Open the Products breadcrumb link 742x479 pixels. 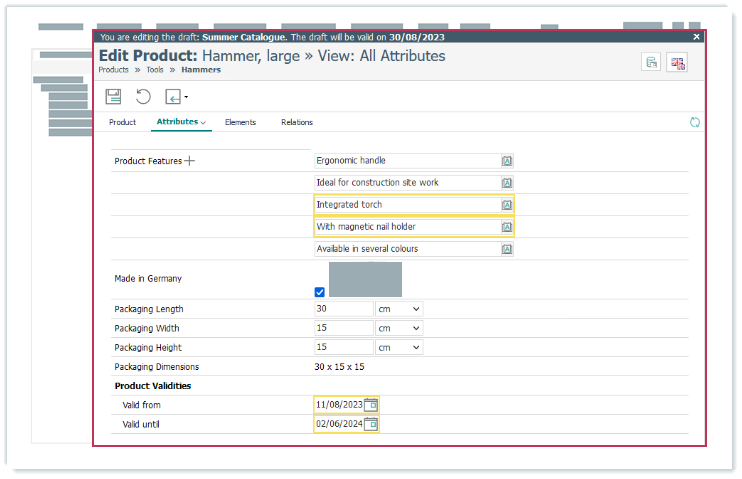[113, 70]
